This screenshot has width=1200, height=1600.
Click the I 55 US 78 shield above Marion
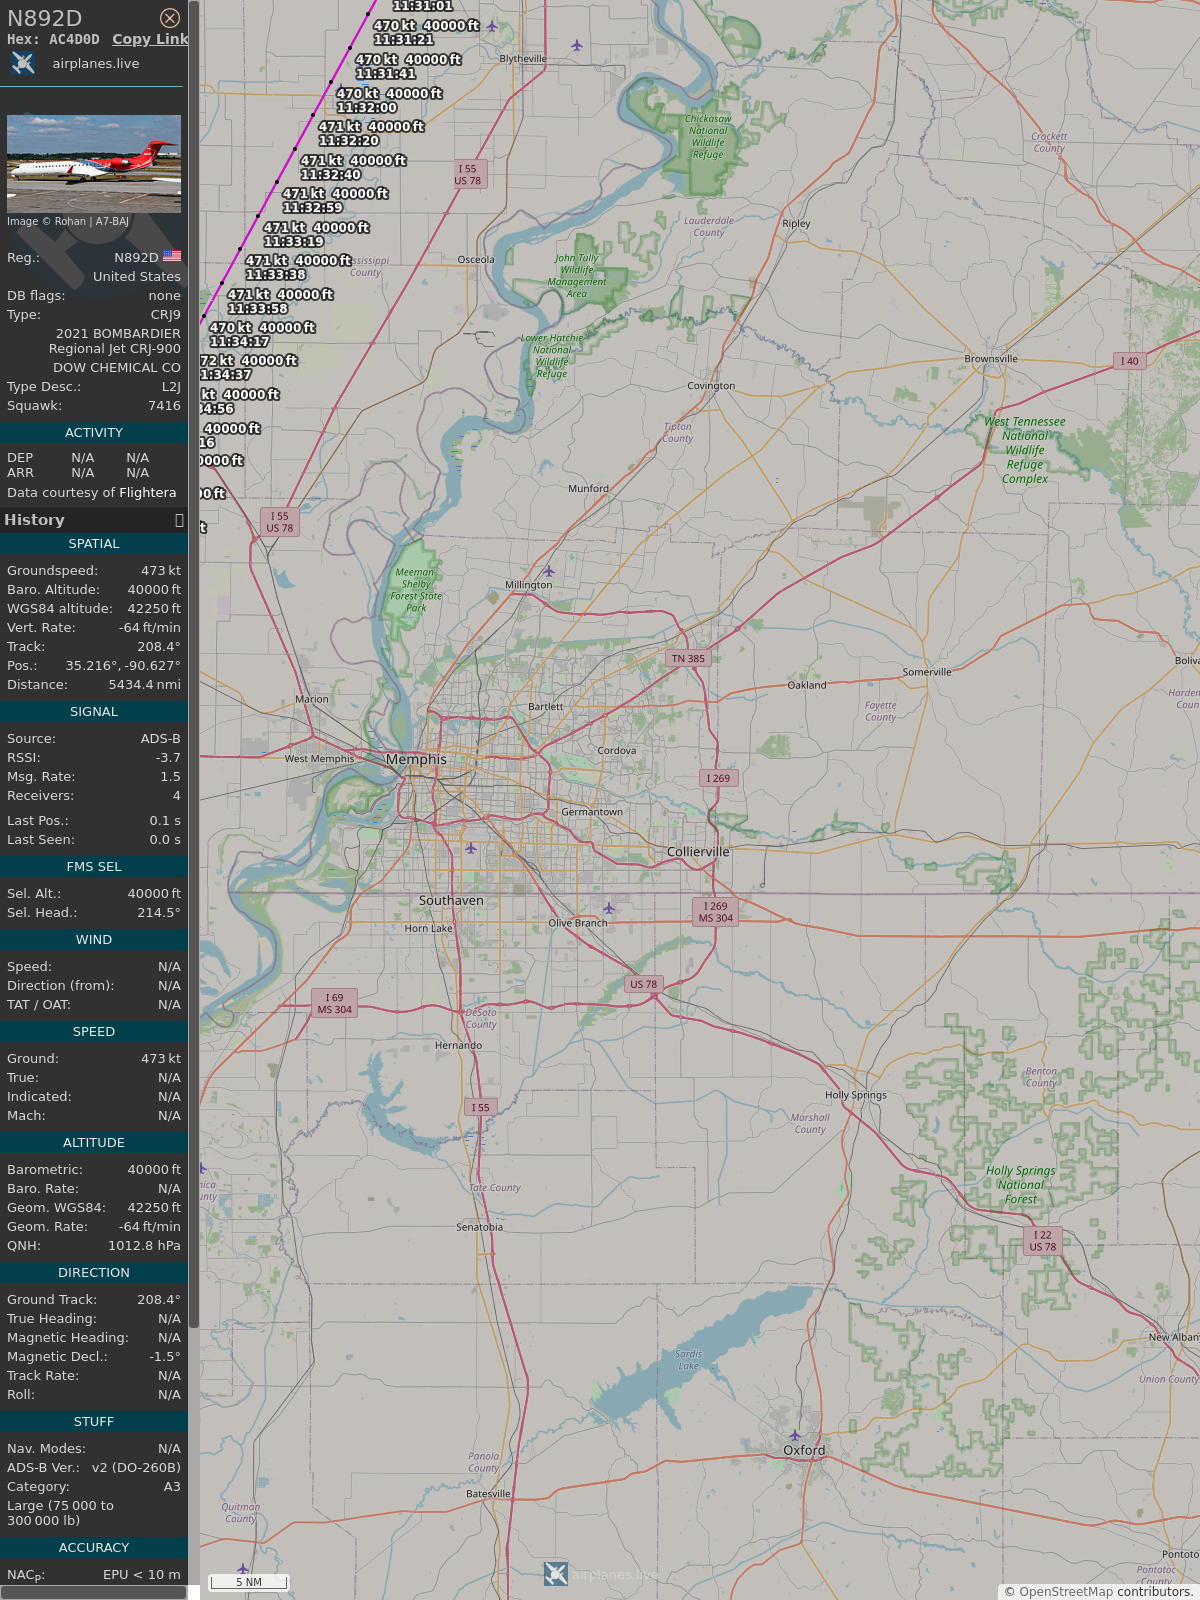[x=280, y=522]
